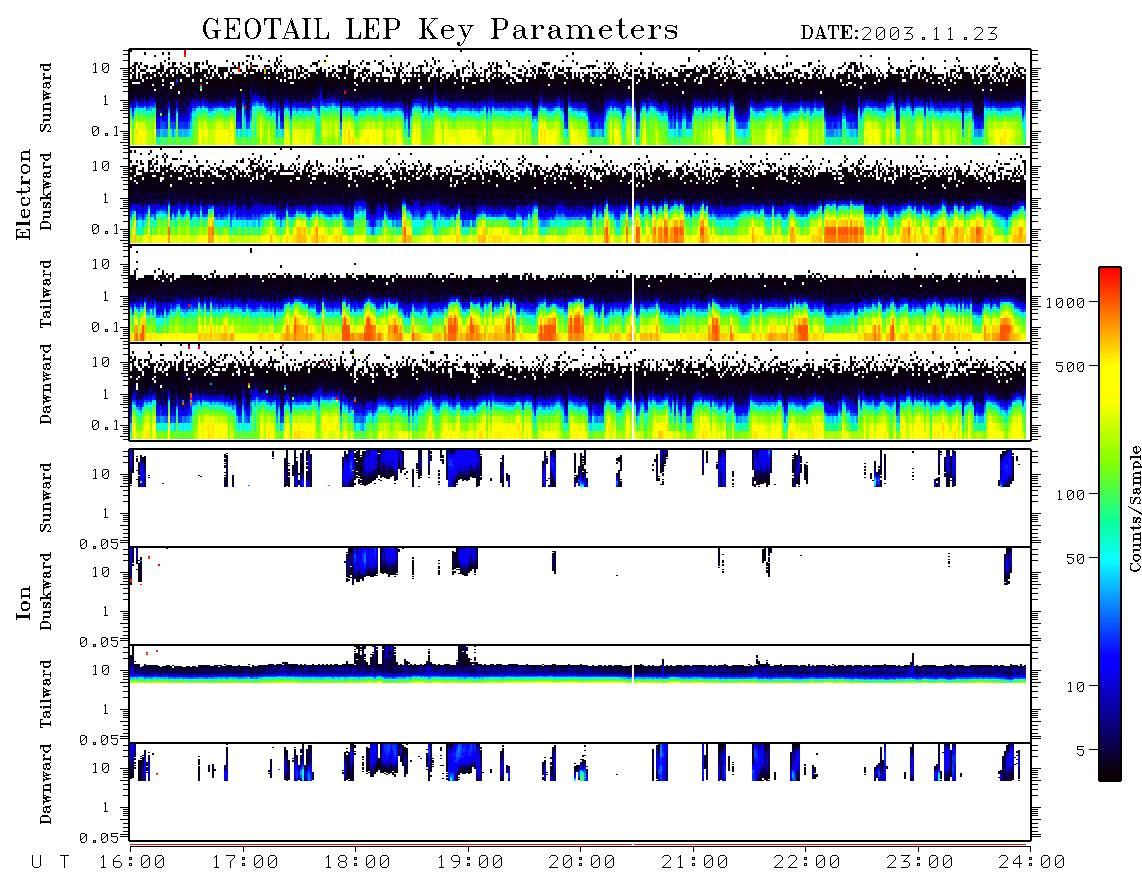Click the "18:00" time tick label
Image resolution: width=1142 pixels, height=880 pixels.
pos(358,863)
